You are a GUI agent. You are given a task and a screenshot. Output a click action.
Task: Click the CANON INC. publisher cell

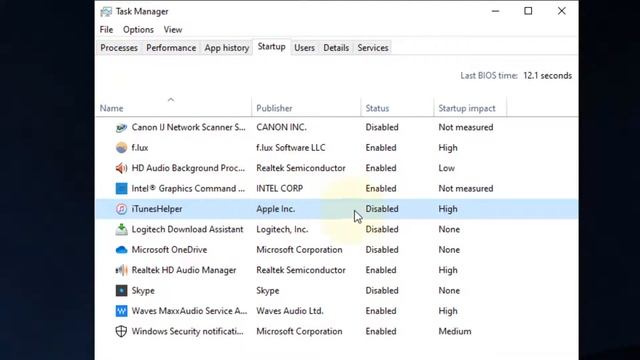pos(281,127)
